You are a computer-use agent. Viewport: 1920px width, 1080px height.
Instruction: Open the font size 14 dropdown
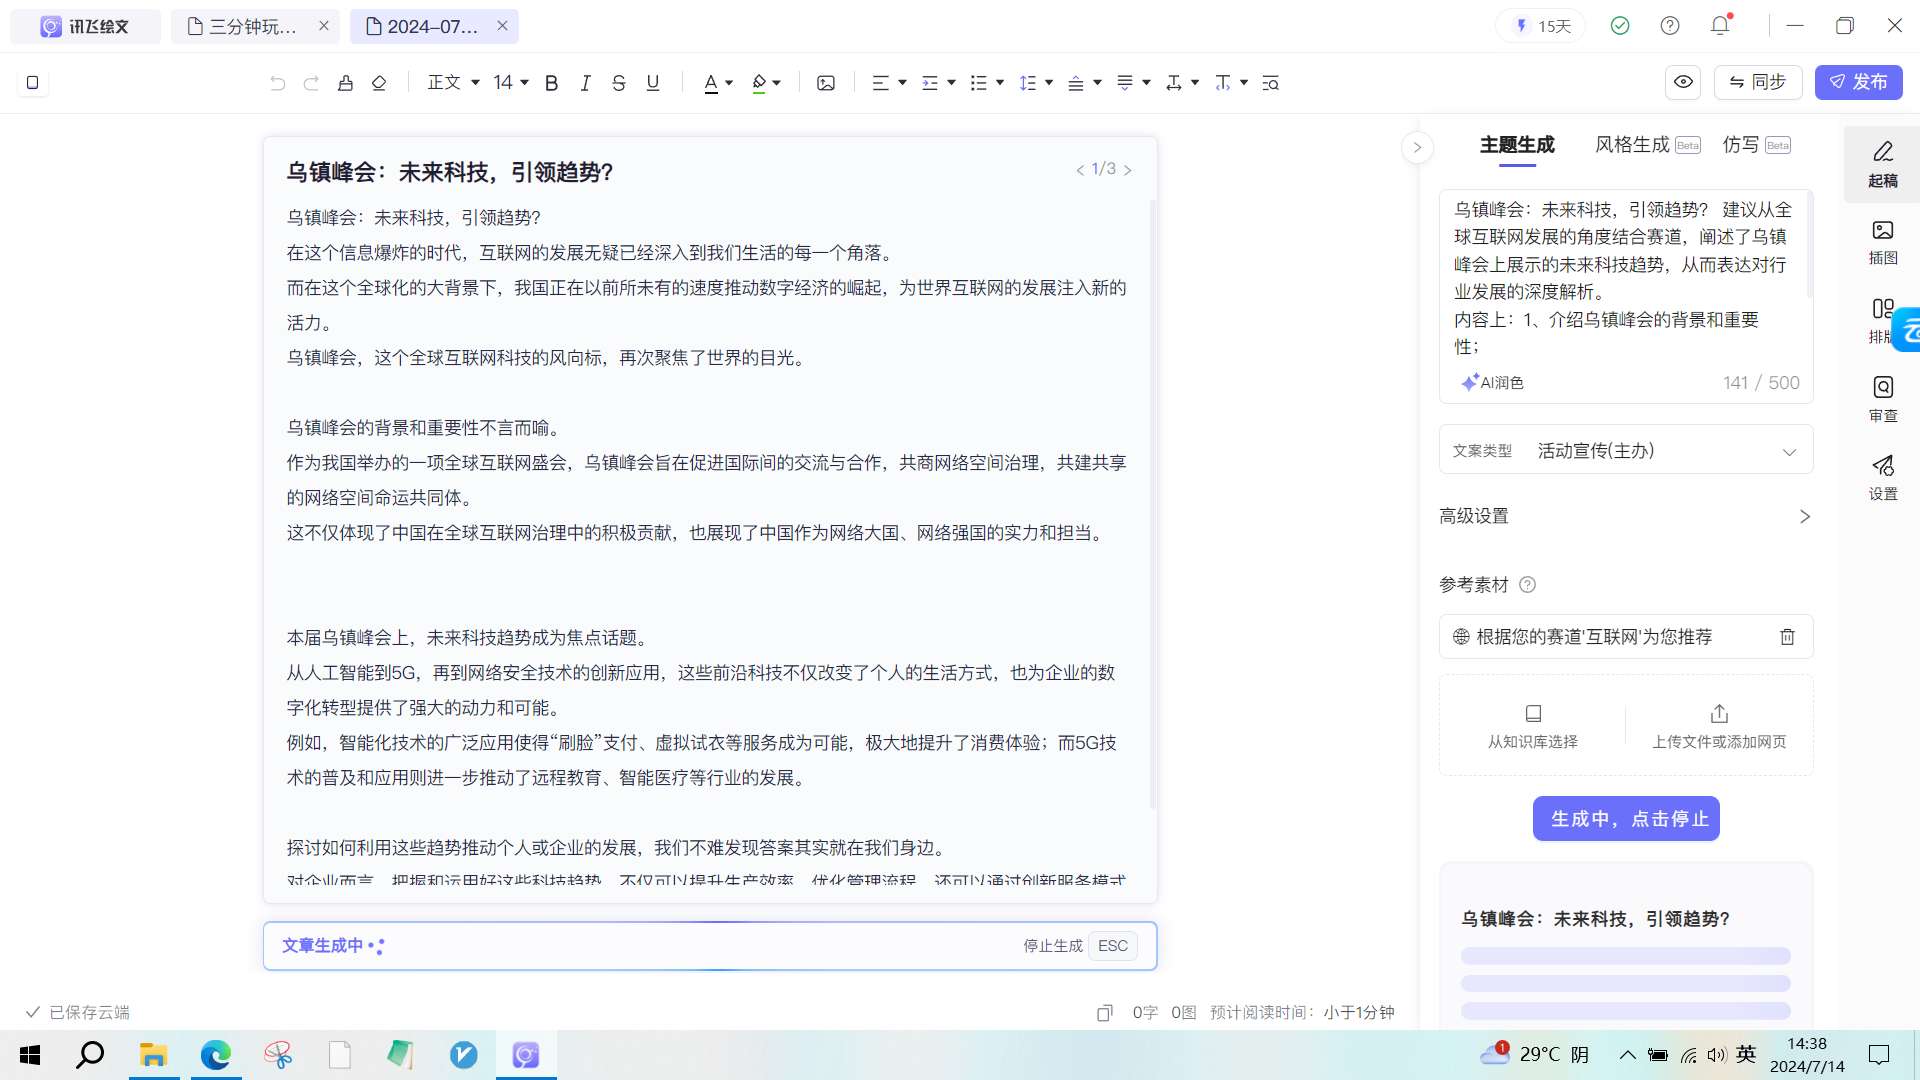point(510,83)
